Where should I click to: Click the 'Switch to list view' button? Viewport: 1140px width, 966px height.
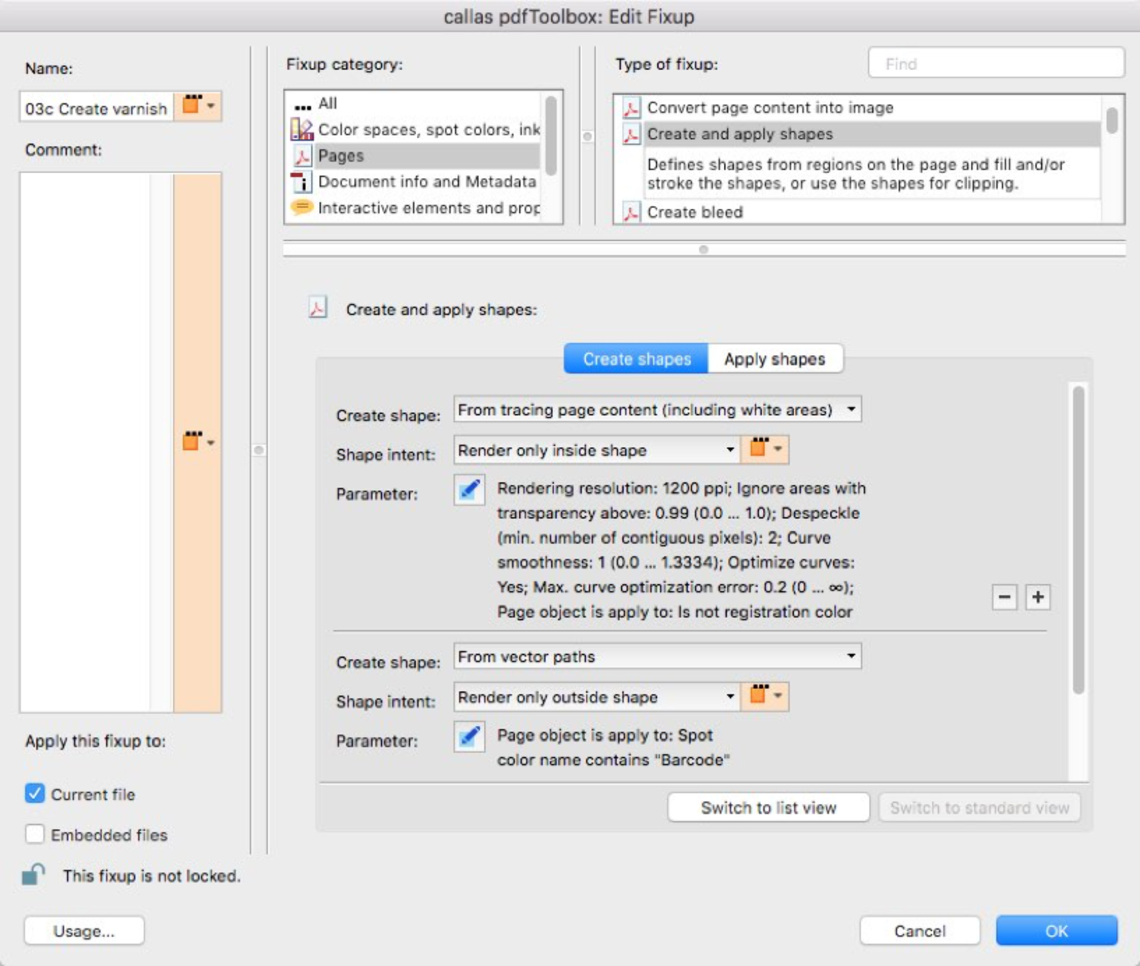point(768,808)
